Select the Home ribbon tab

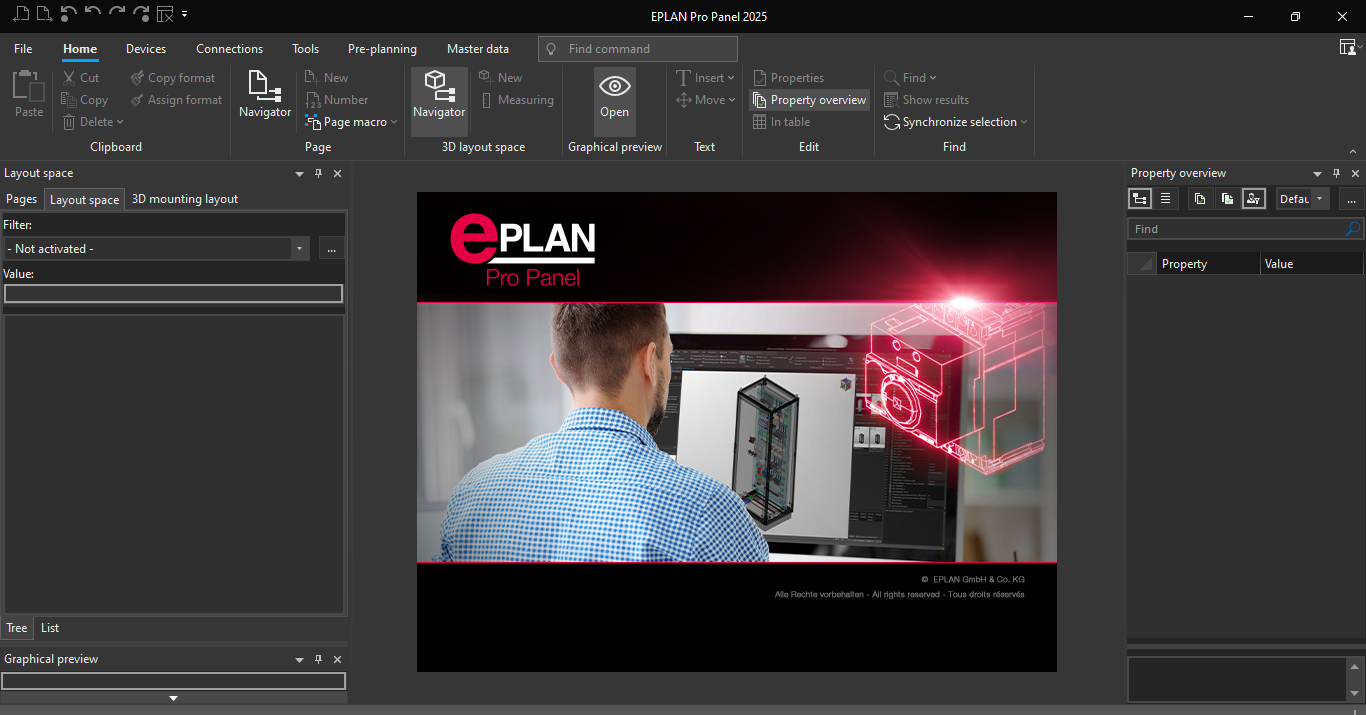(x=80, y=48)
